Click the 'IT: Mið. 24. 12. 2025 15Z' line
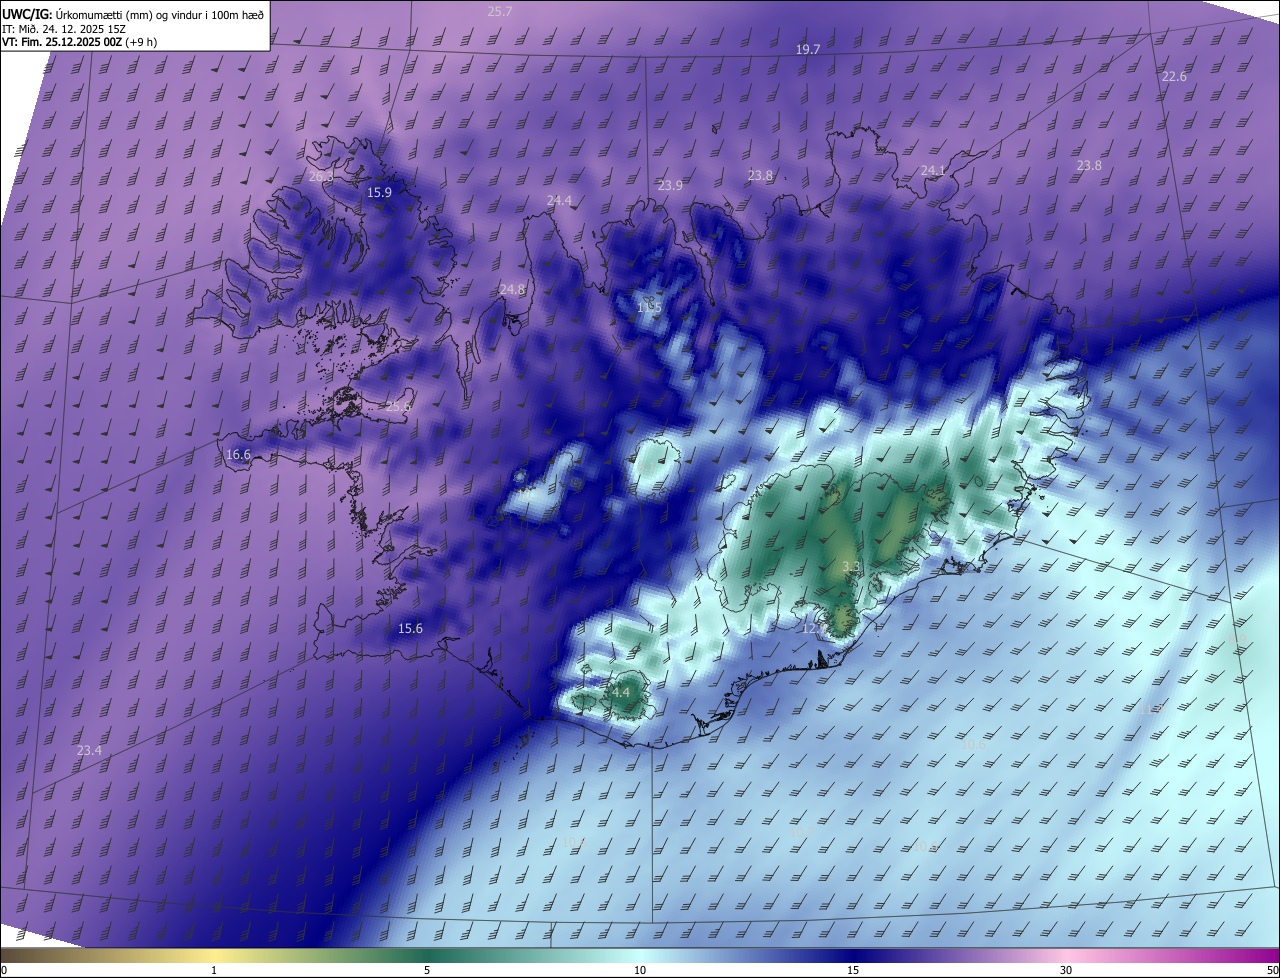Image resolution: width=1280 pixels, height=978 pixels. [64, 29]
